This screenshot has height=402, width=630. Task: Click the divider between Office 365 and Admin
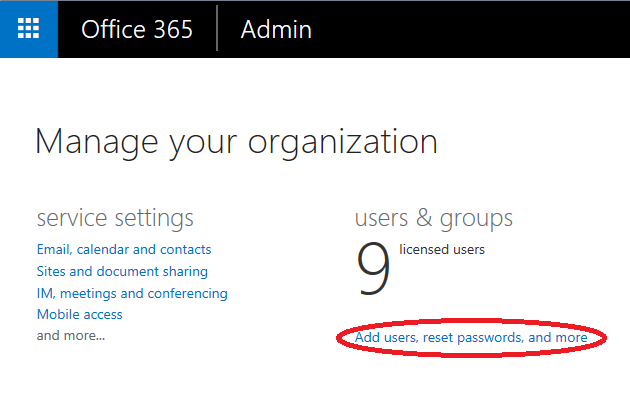(x=217, y=28)
